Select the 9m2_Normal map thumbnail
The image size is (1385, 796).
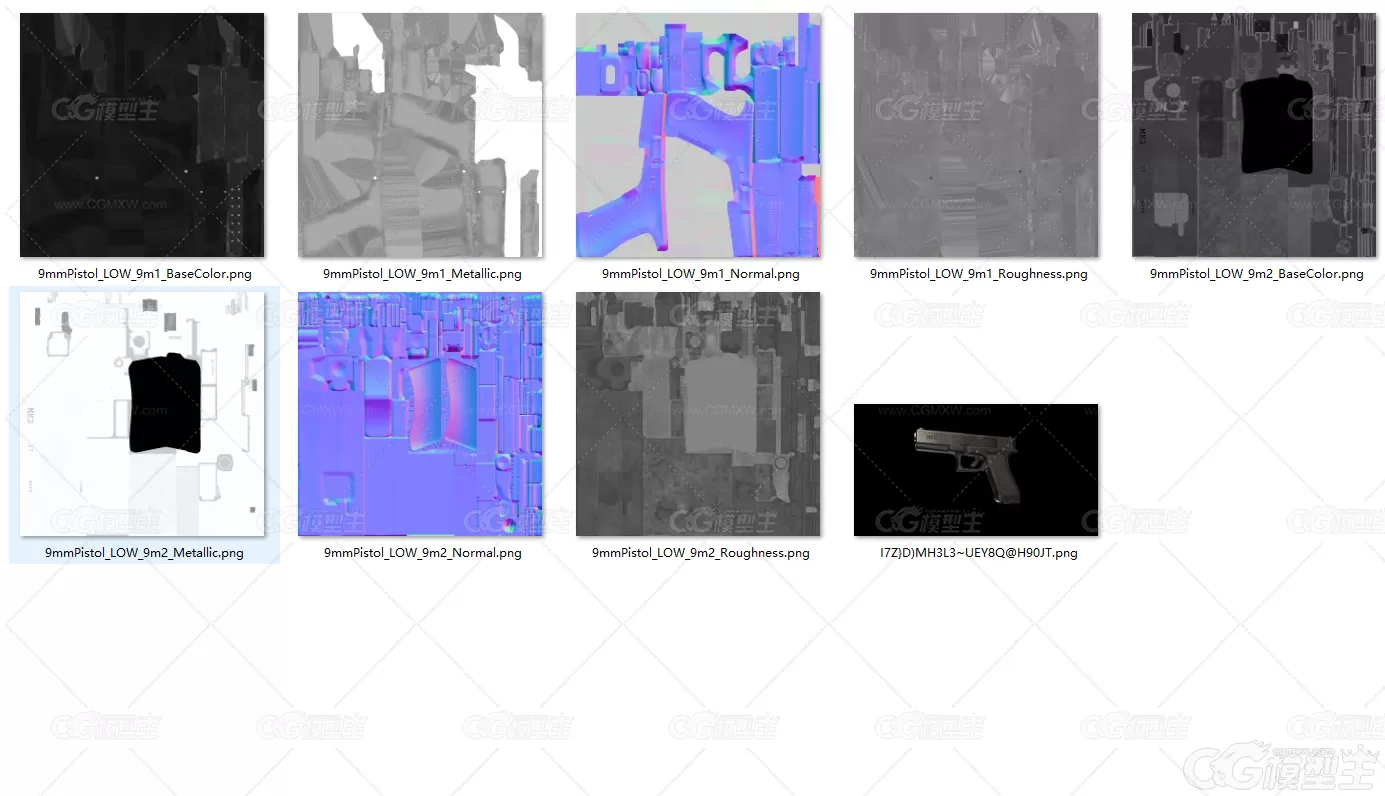pyautogui.click(x=420, y=414)
